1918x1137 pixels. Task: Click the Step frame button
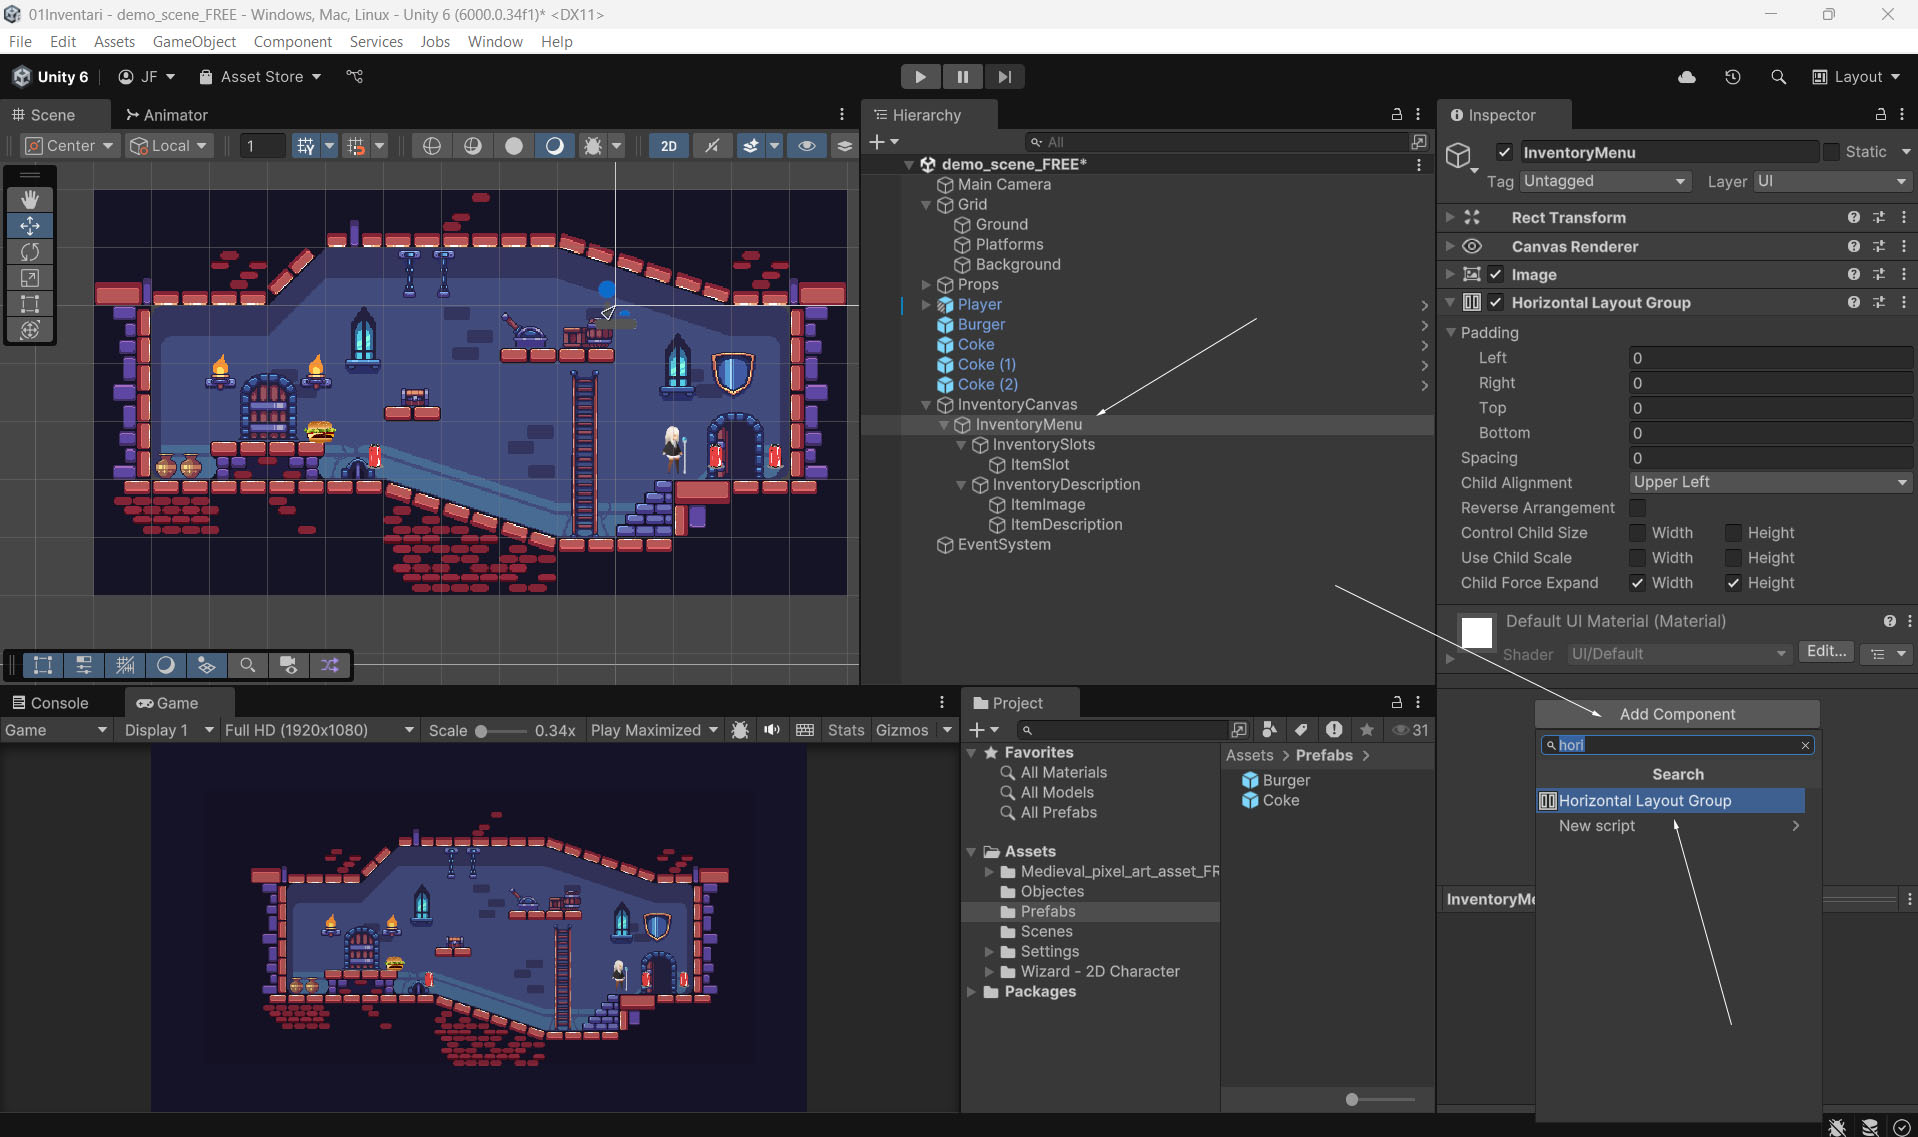pos(1004,77)
